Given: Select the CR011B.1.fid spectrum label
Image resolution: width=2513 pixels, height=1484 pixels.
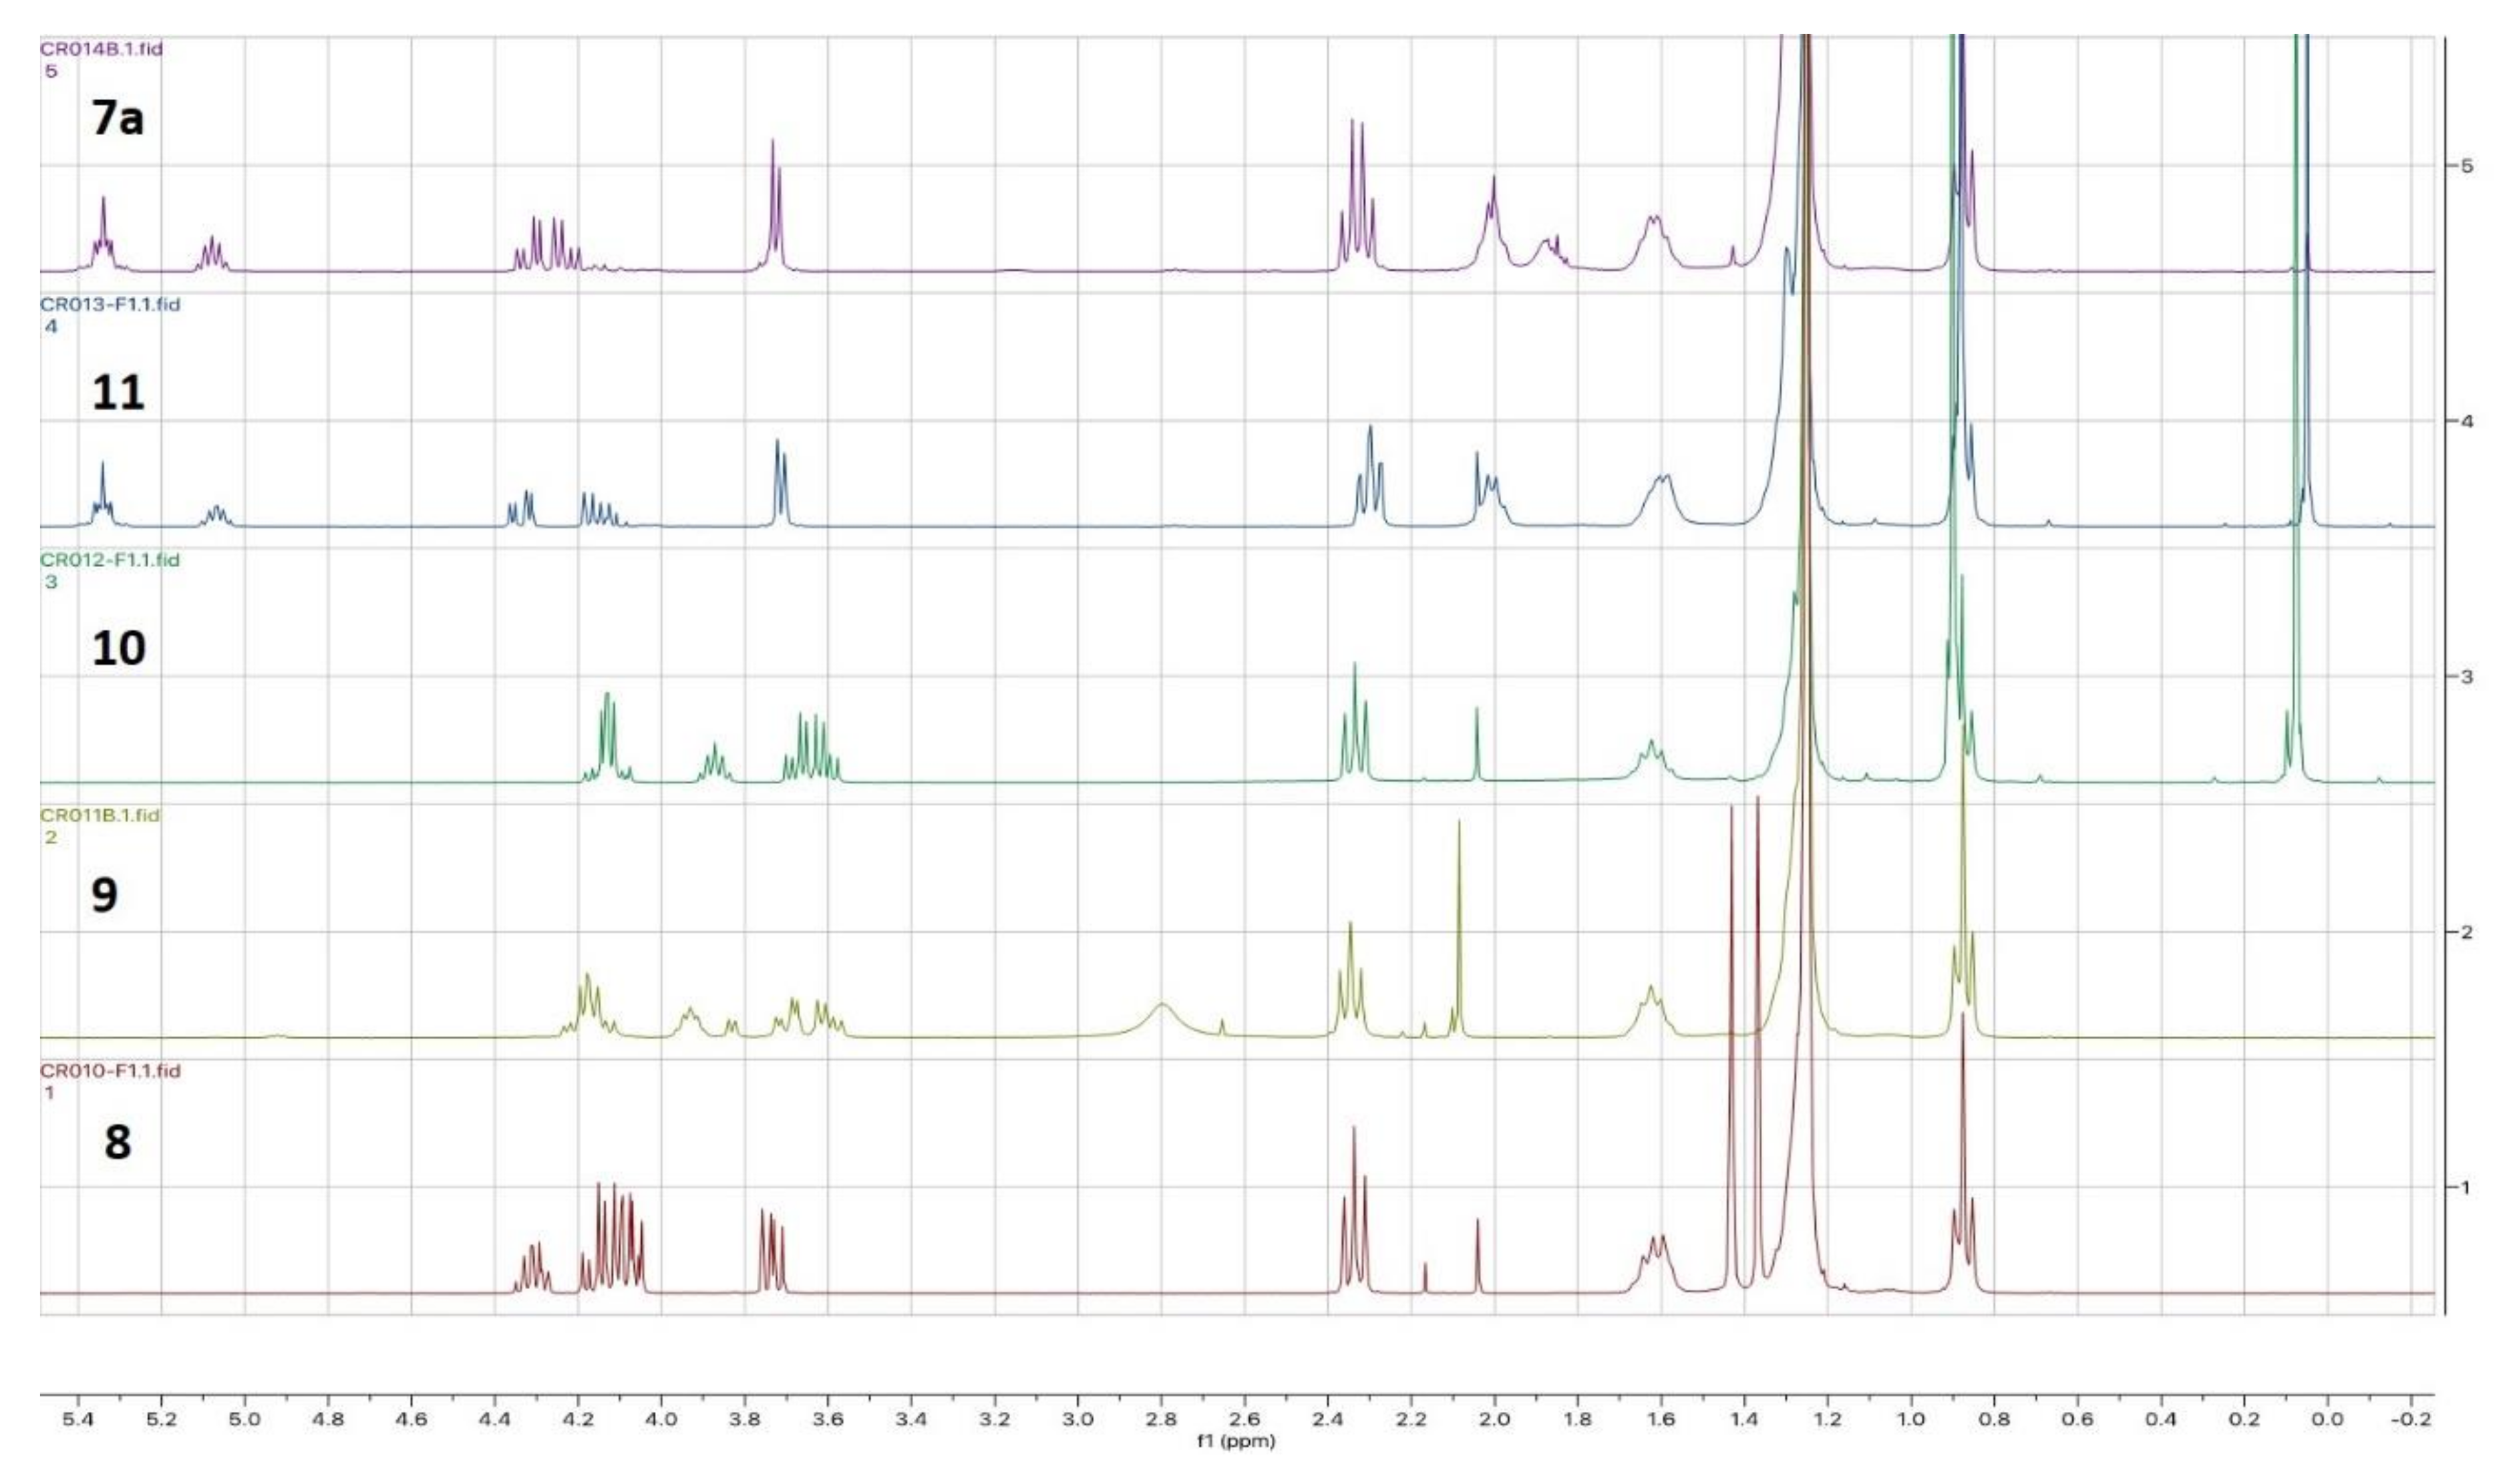Looking at the screenshot, I should click(x=100, y=815).
